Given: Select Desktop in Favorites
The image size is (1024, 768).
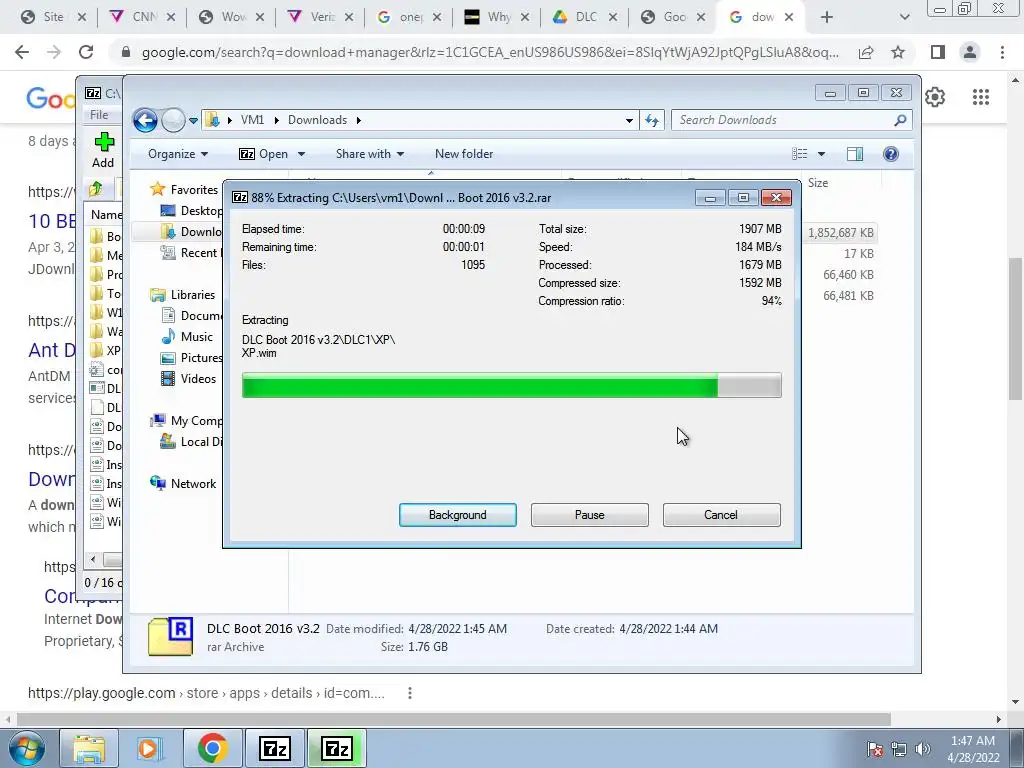Looking at the screenshot, I should 192,210.
